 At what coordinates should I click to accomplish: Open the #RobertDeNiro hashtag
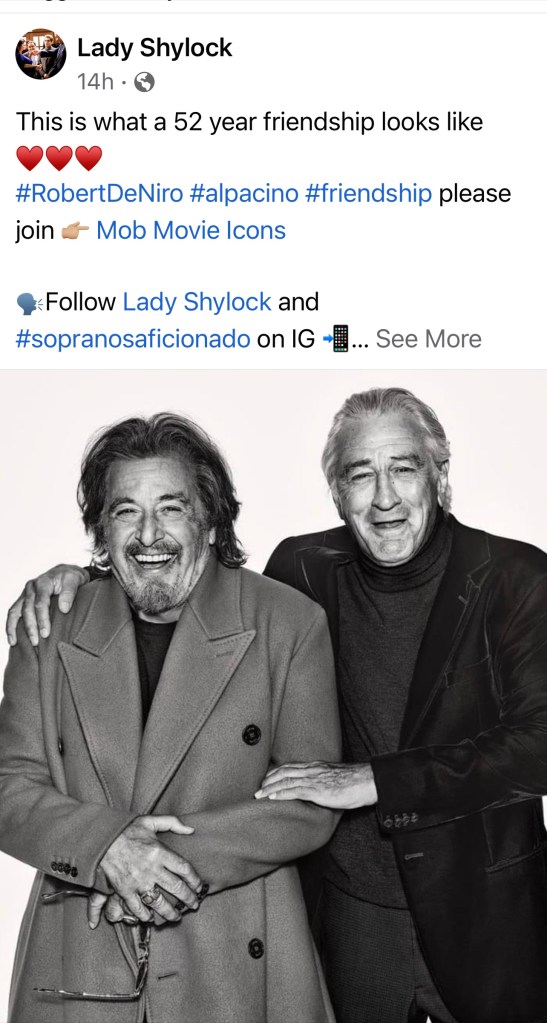coord(99,194)
